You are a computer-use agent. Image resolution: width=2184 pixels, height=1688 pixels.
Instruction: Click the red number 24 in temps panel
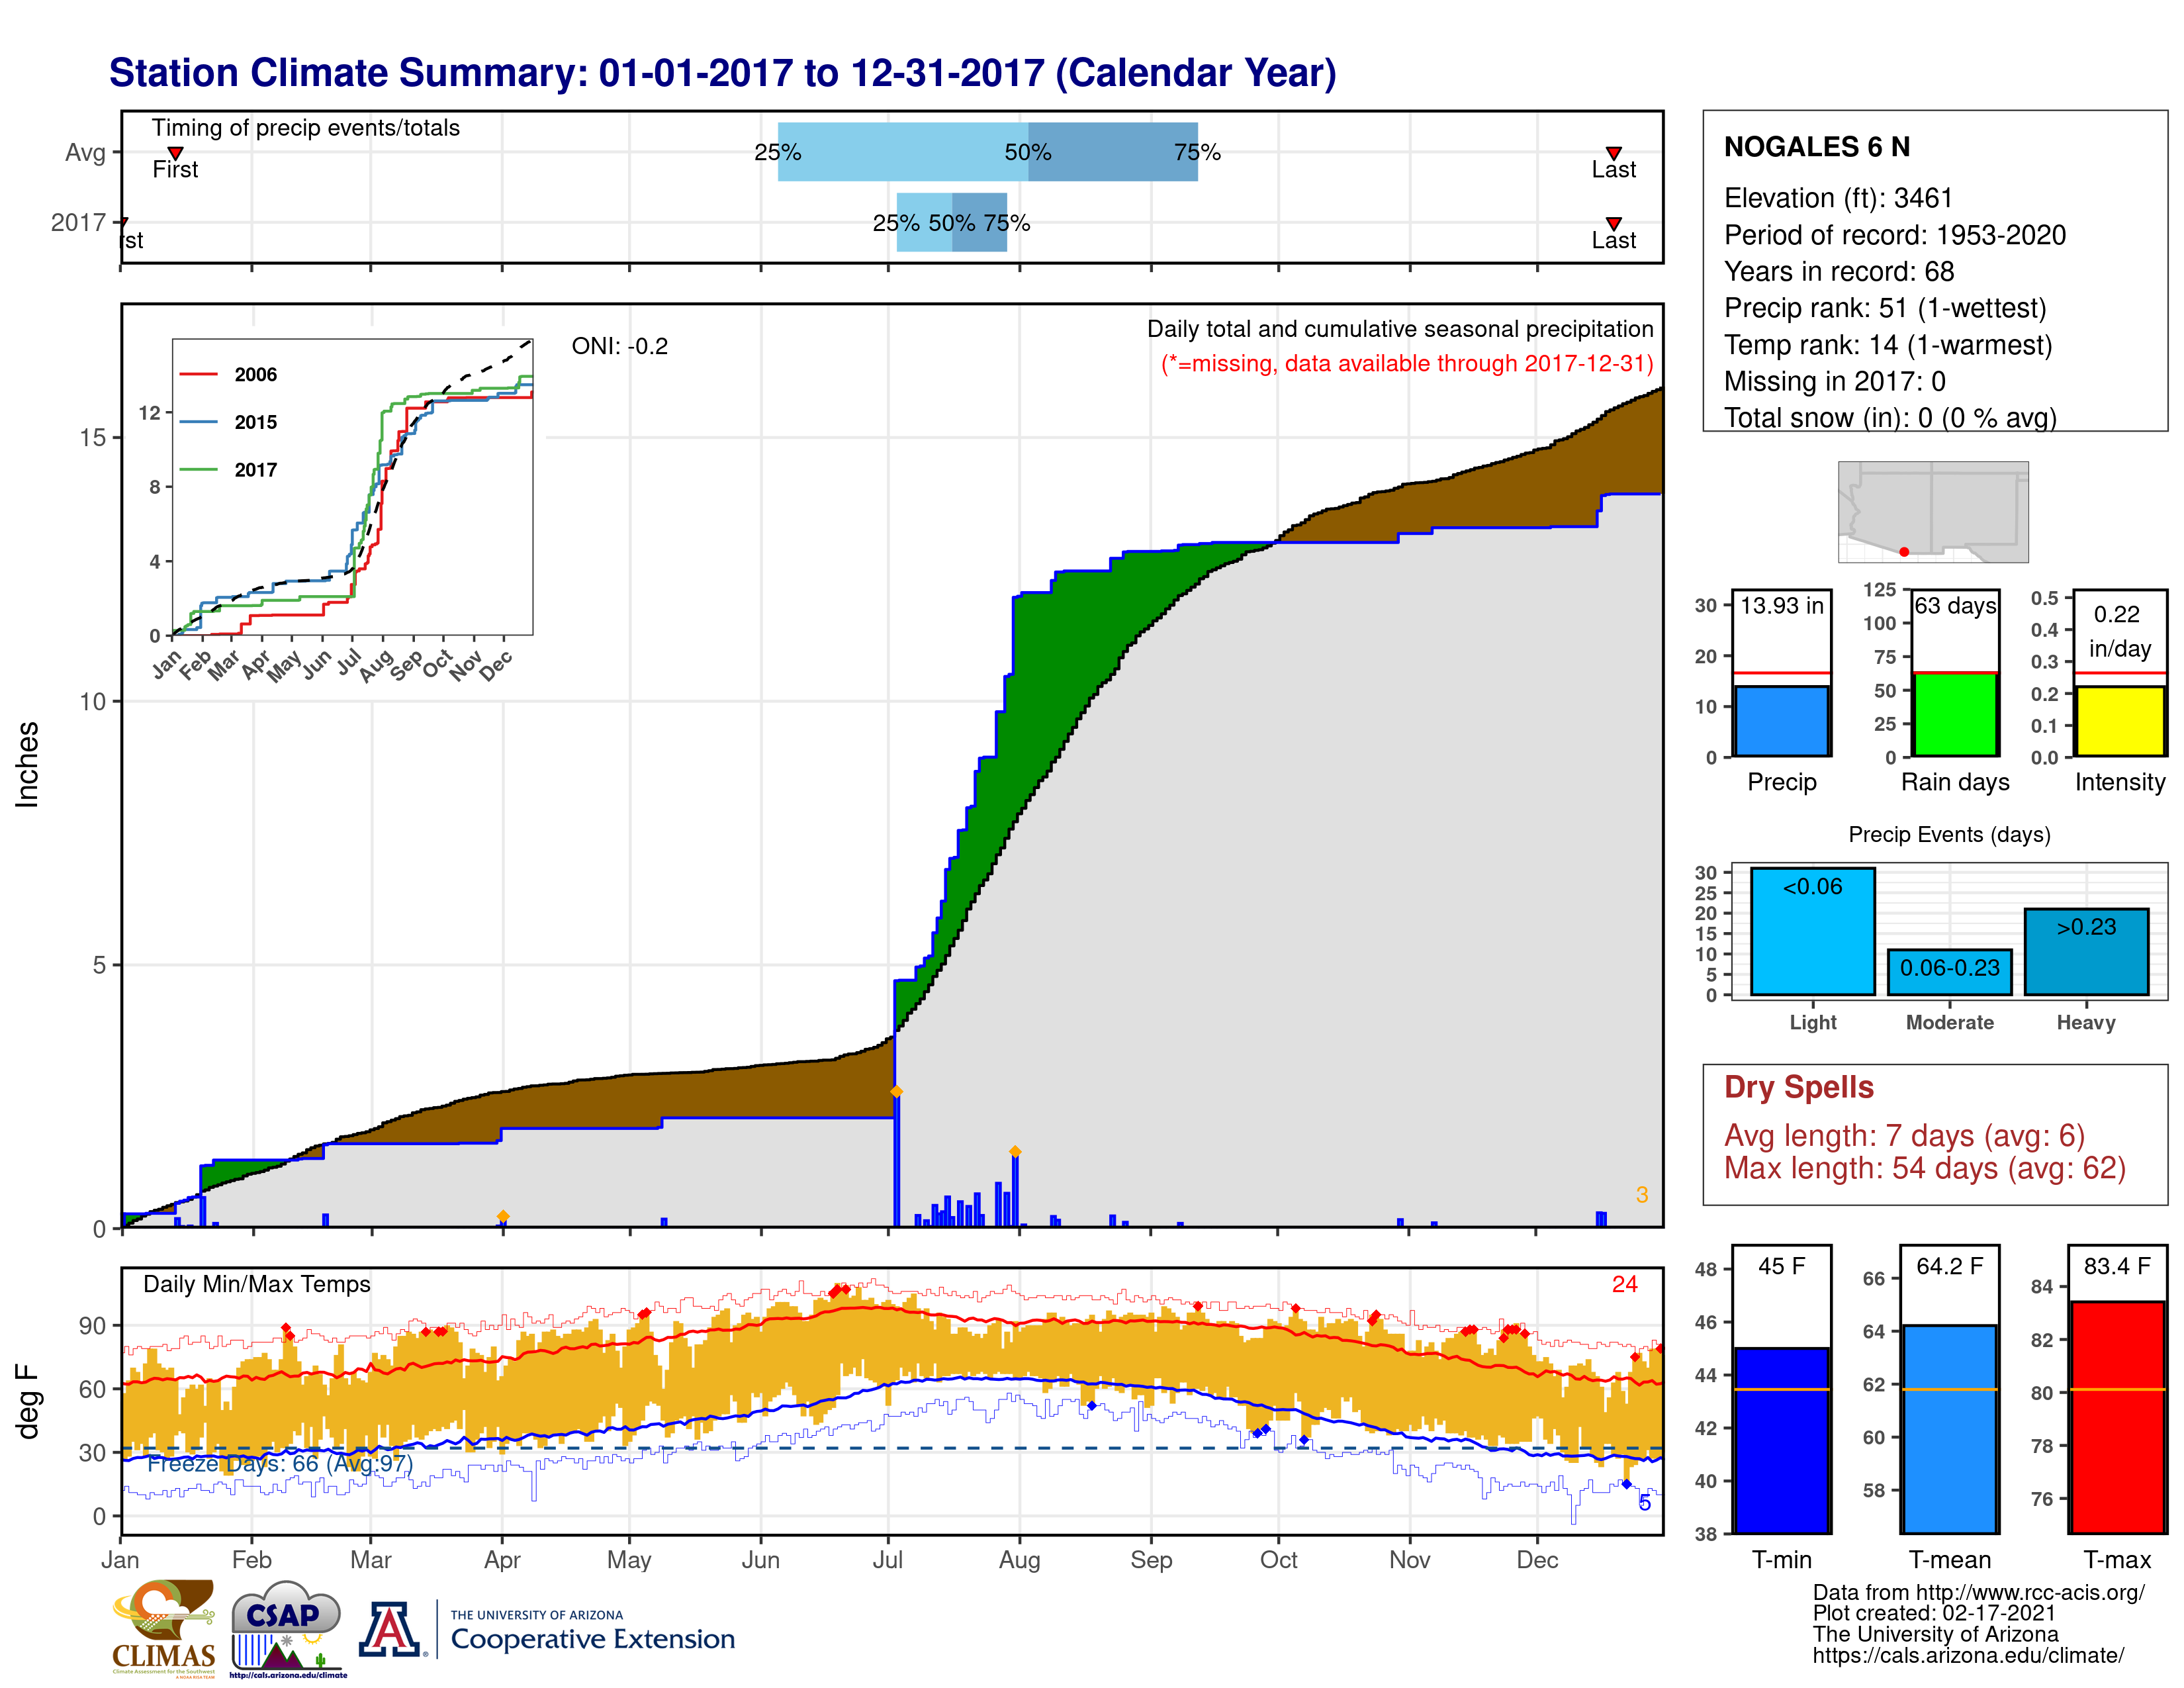(1624, 1284)
